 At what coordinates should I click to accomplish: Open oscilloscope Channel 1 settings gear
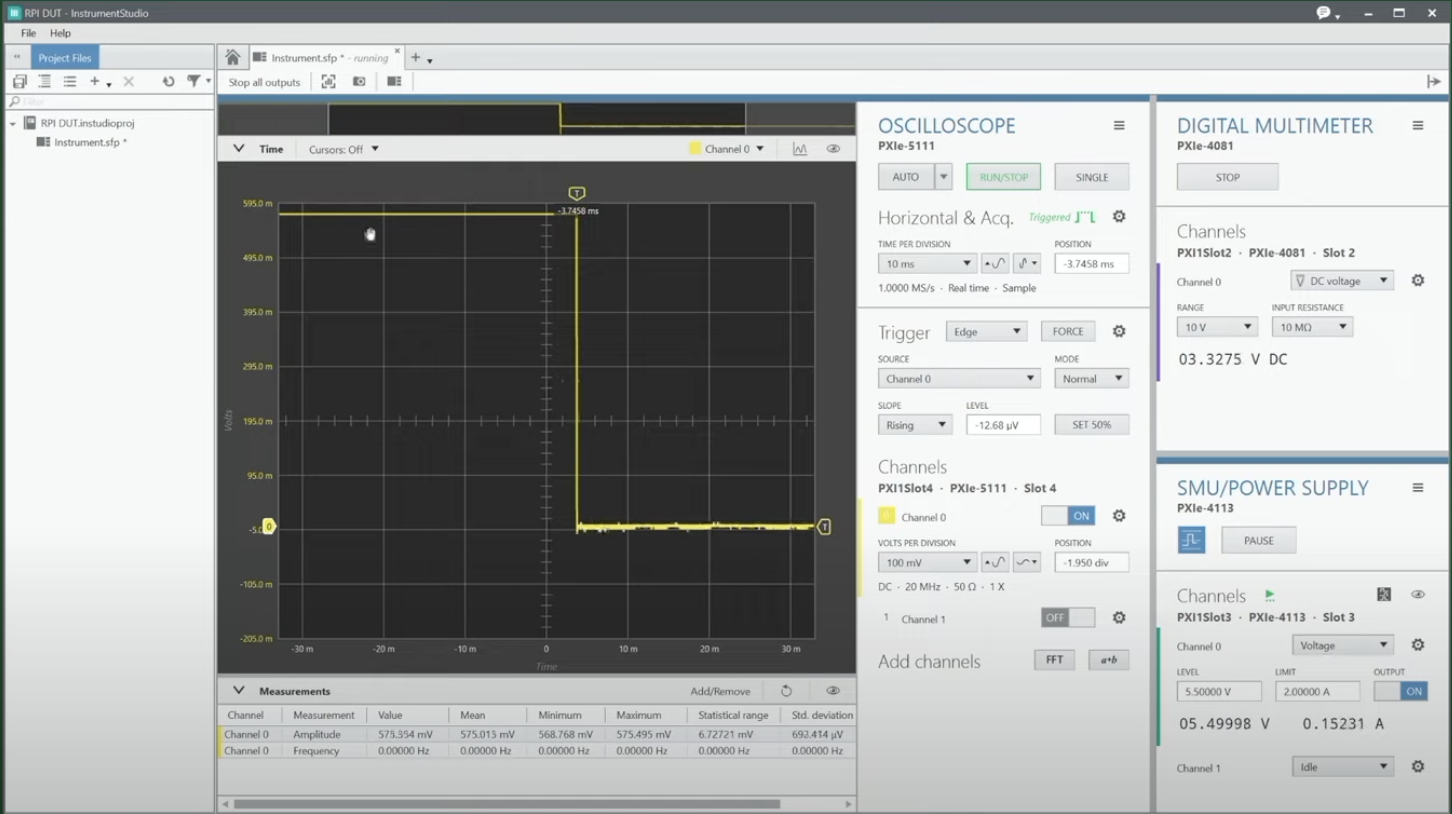coord(1119,618)
